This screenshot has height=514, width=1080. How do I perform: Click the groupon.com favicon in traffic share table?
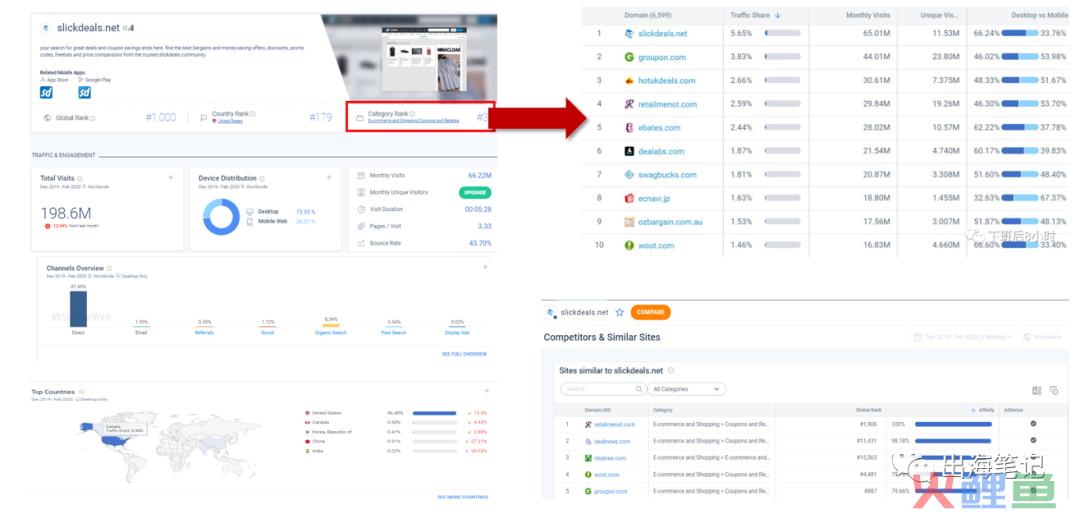pos(629,57)
